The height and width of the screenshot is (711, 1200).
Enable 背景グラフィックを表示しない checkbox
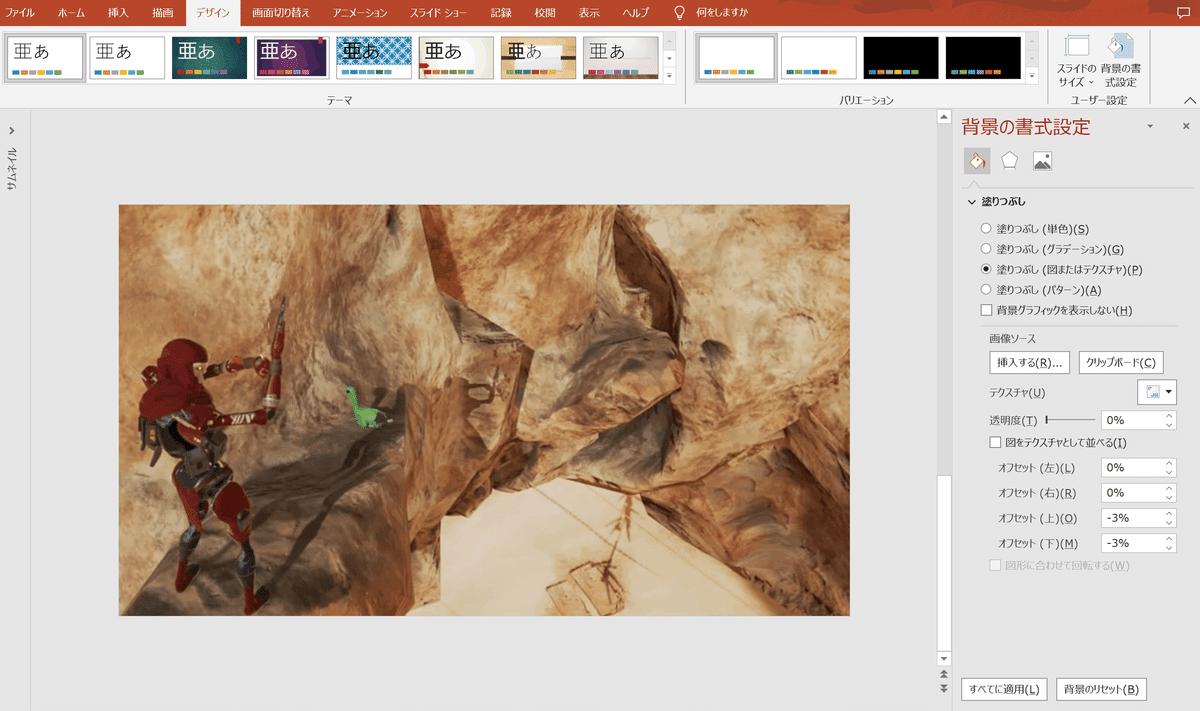coord(987,311)
